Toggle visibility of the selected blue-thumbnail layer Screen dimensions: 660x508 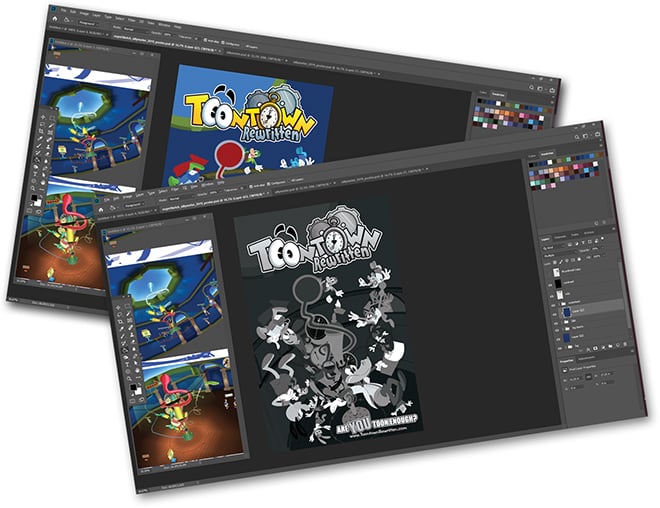[554, 314]
